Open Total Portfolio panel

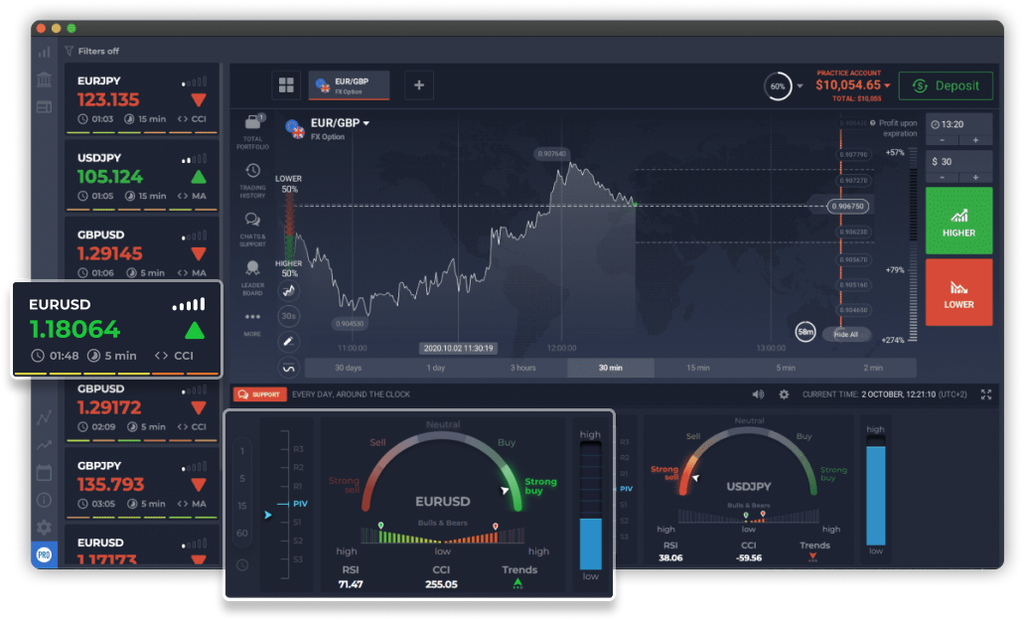(253, 131)
